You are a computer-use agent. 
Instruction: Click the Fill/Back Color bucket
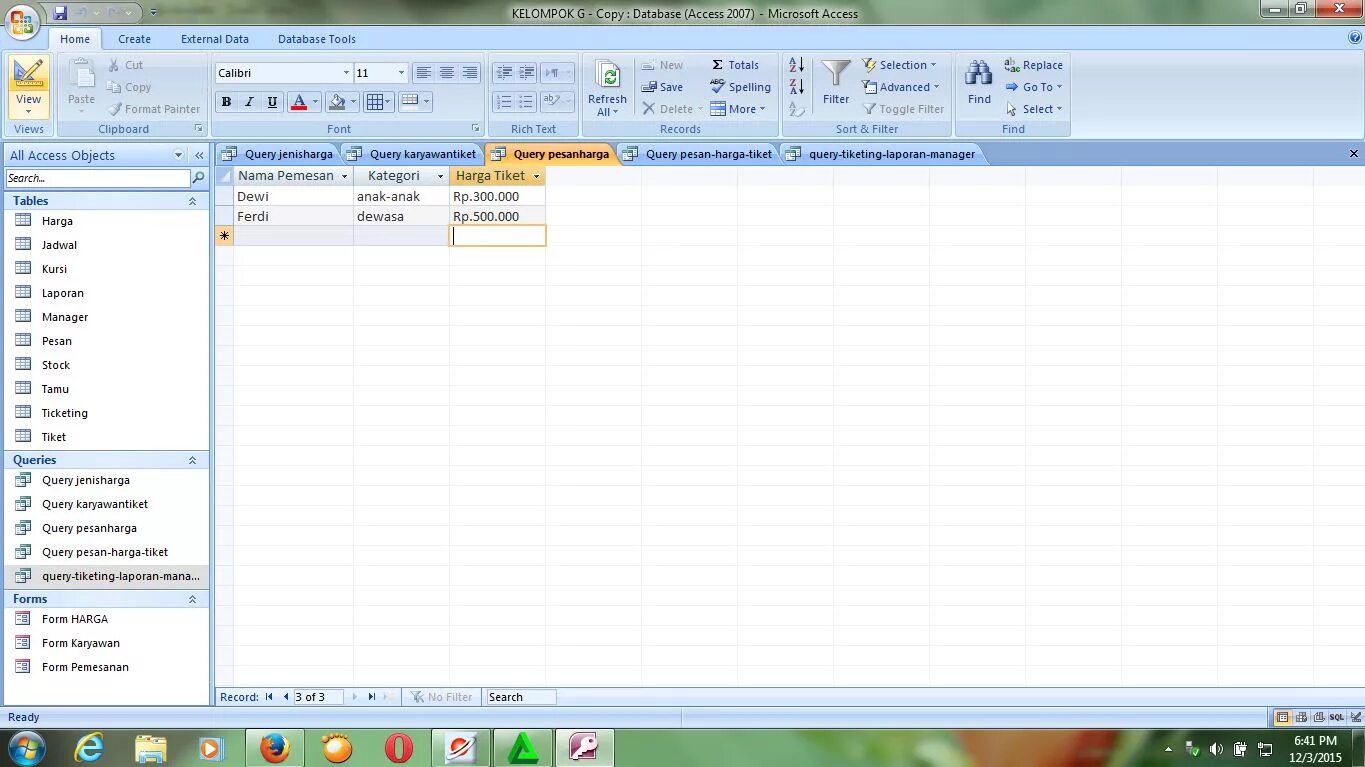(337, 102)
